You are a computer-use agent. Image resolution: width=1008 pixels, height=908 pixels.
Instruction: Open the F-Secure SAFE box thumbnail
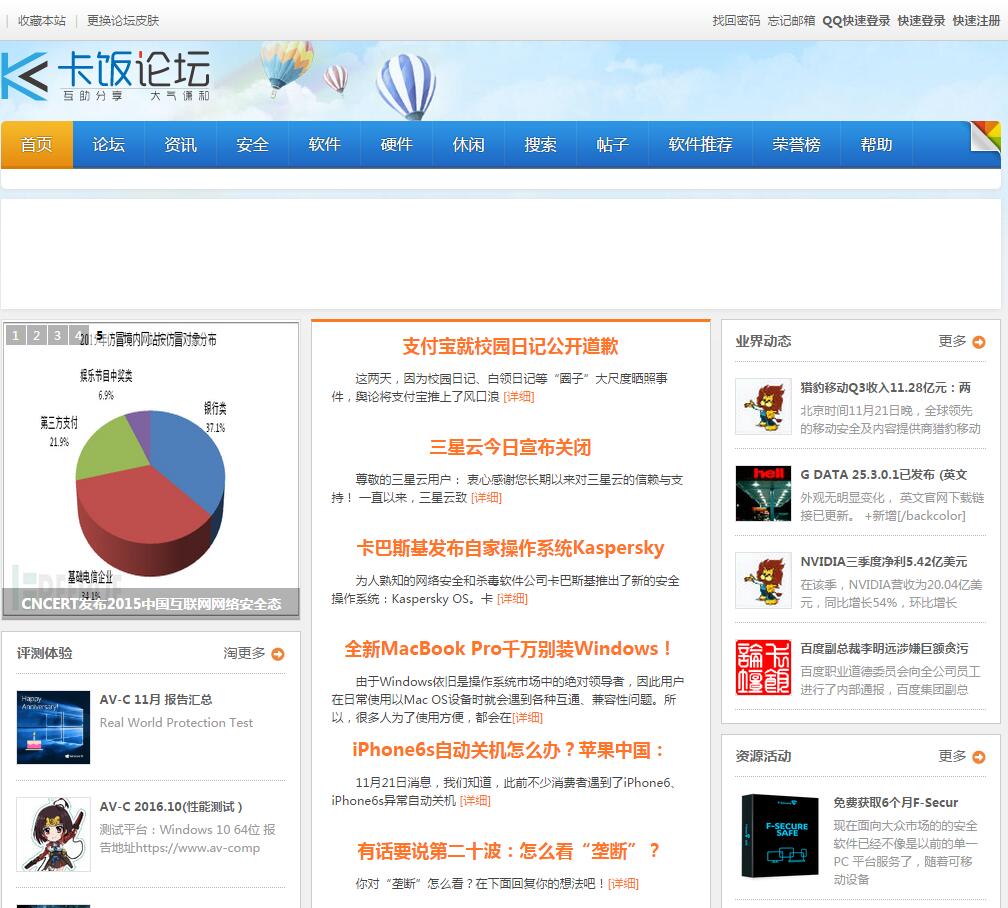779,835
